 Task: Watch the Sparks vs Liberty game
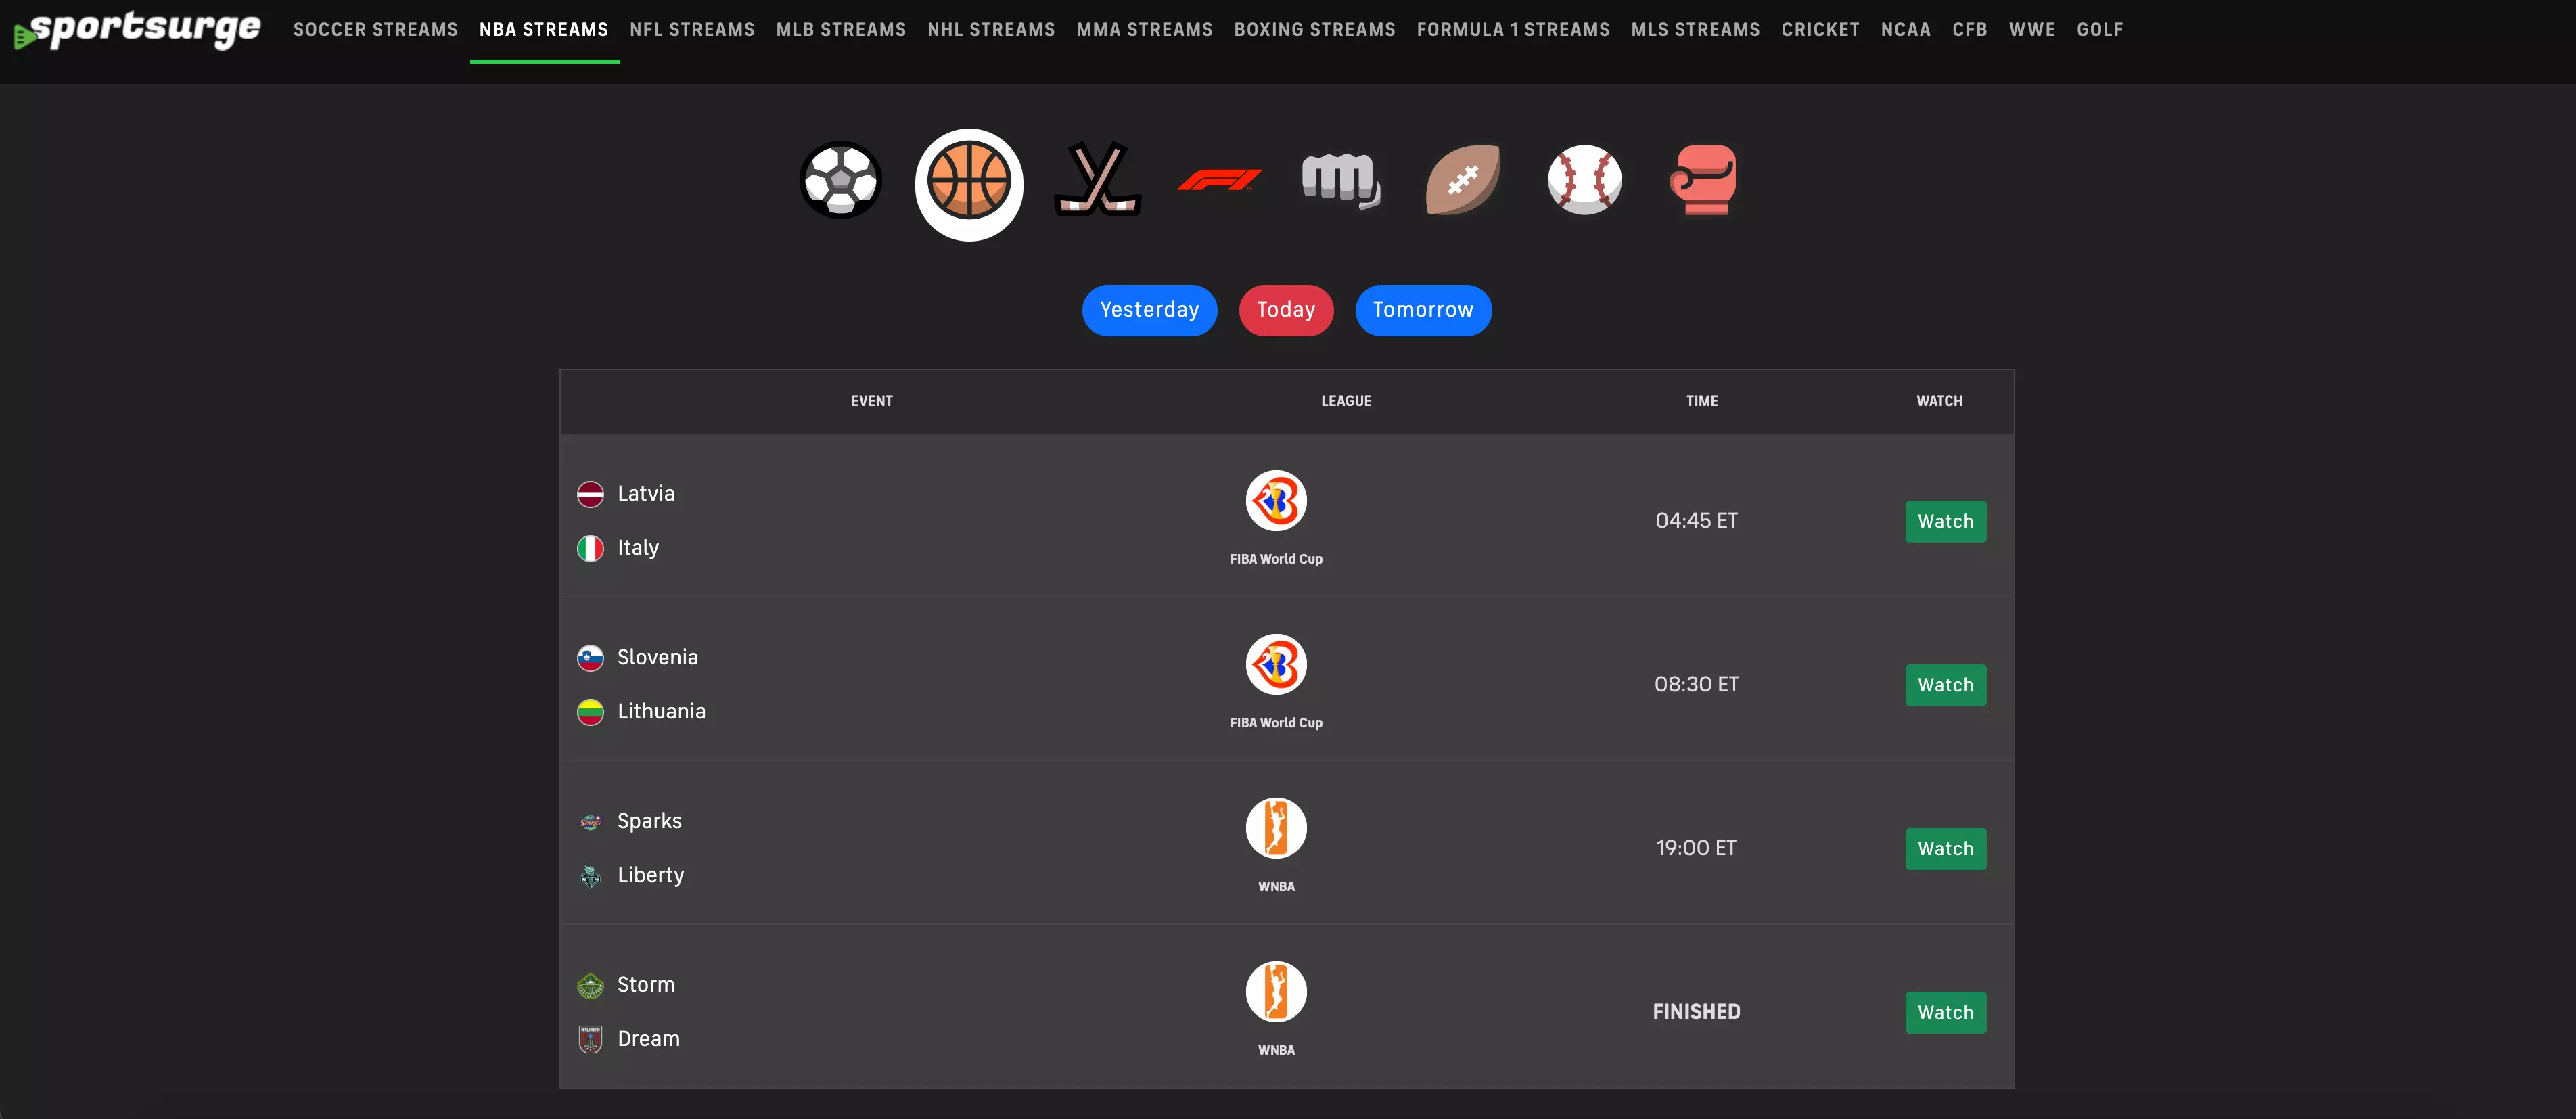tap(1945, 849)
